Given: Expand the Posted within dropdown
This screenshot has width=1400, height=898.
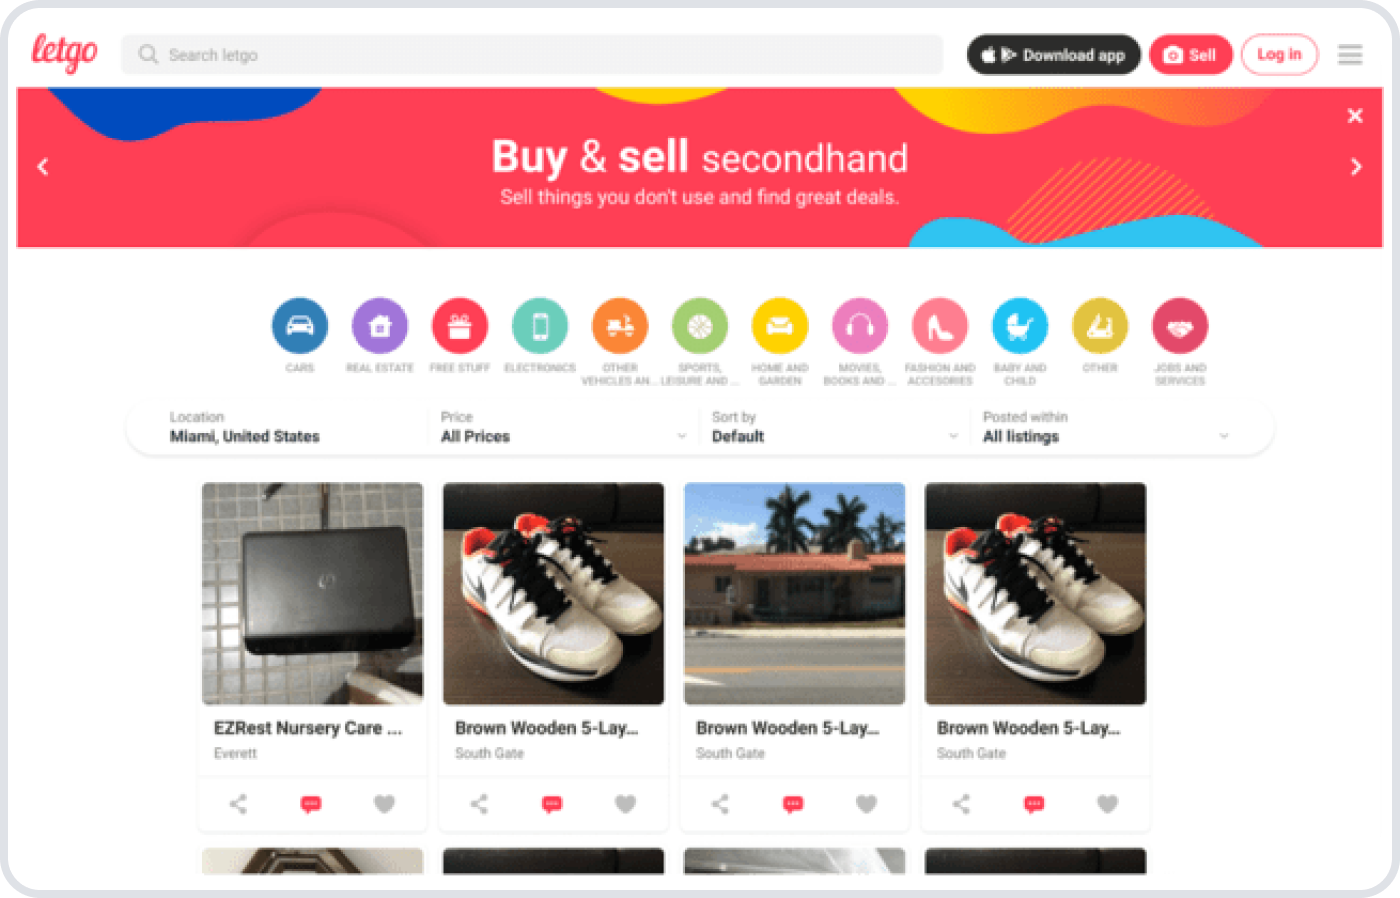Looking at the screenshot, I should tap(1106, 428).
